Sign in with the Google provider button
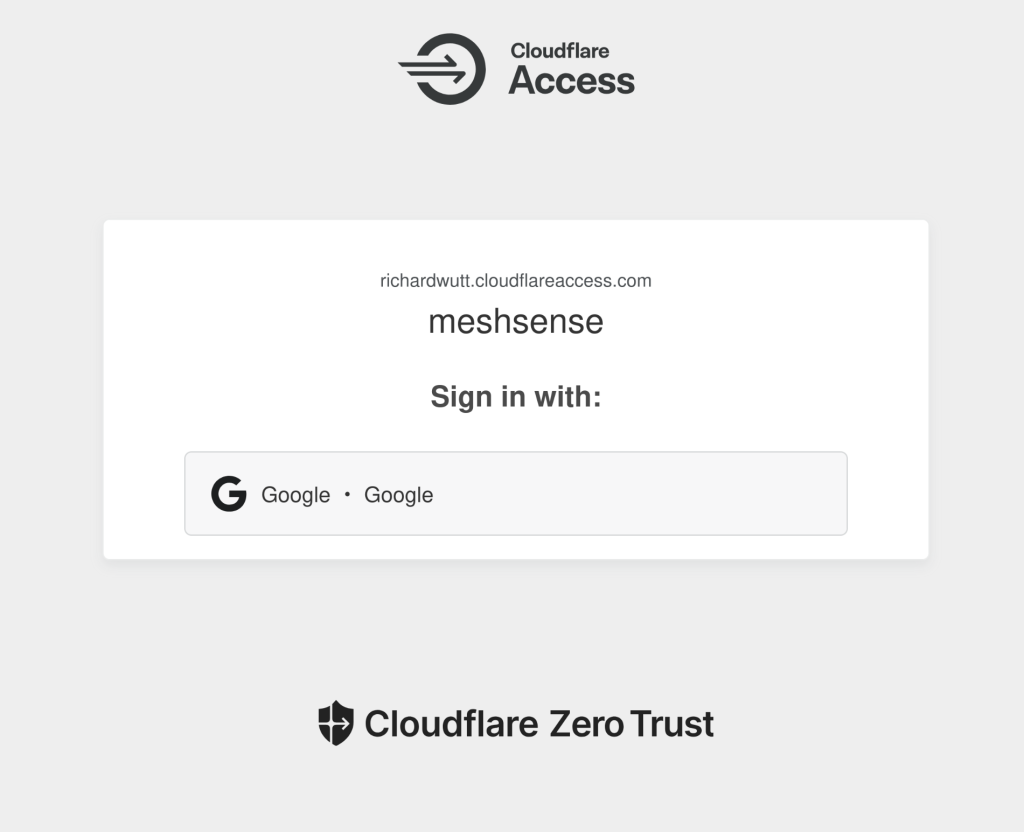Screen dimensions: 1024x832 pyautogui.click(x=515, y=494)
